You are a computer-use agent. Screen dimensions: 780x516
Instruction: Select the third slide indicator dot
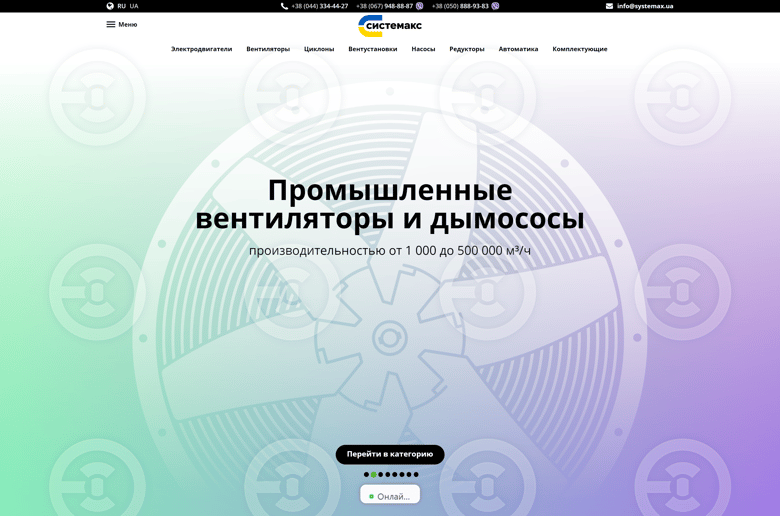click(x=381, y=474)
